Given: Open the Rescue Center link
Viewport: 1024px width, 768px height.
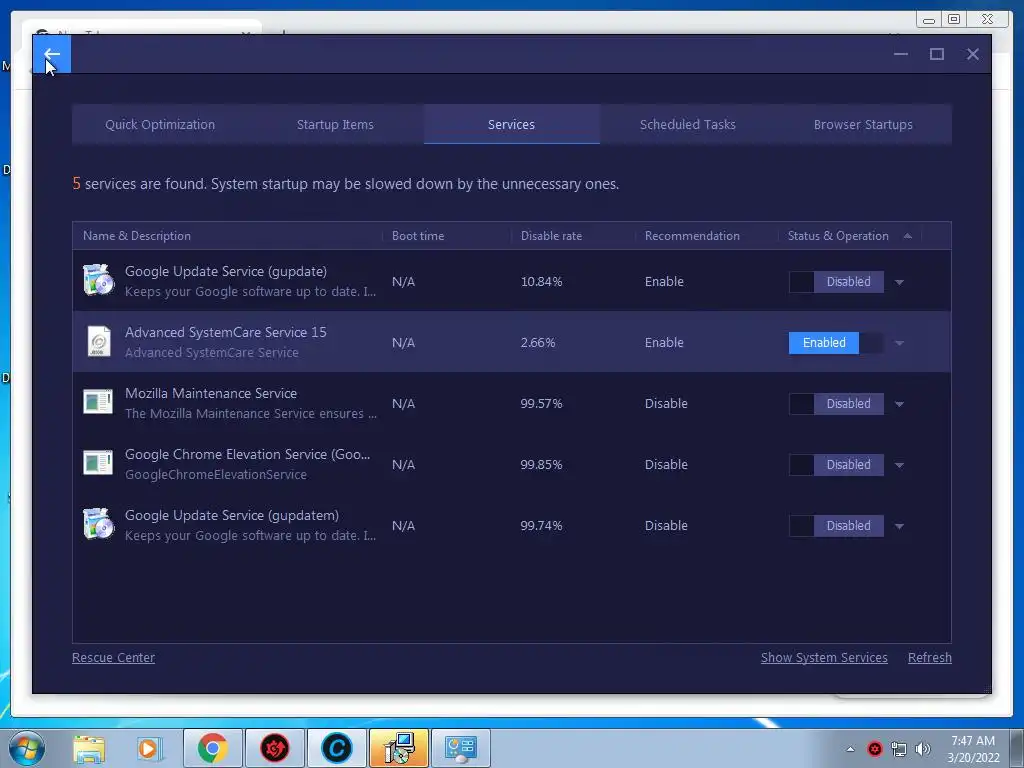Looking at the screenshot, I should [113, 658].
